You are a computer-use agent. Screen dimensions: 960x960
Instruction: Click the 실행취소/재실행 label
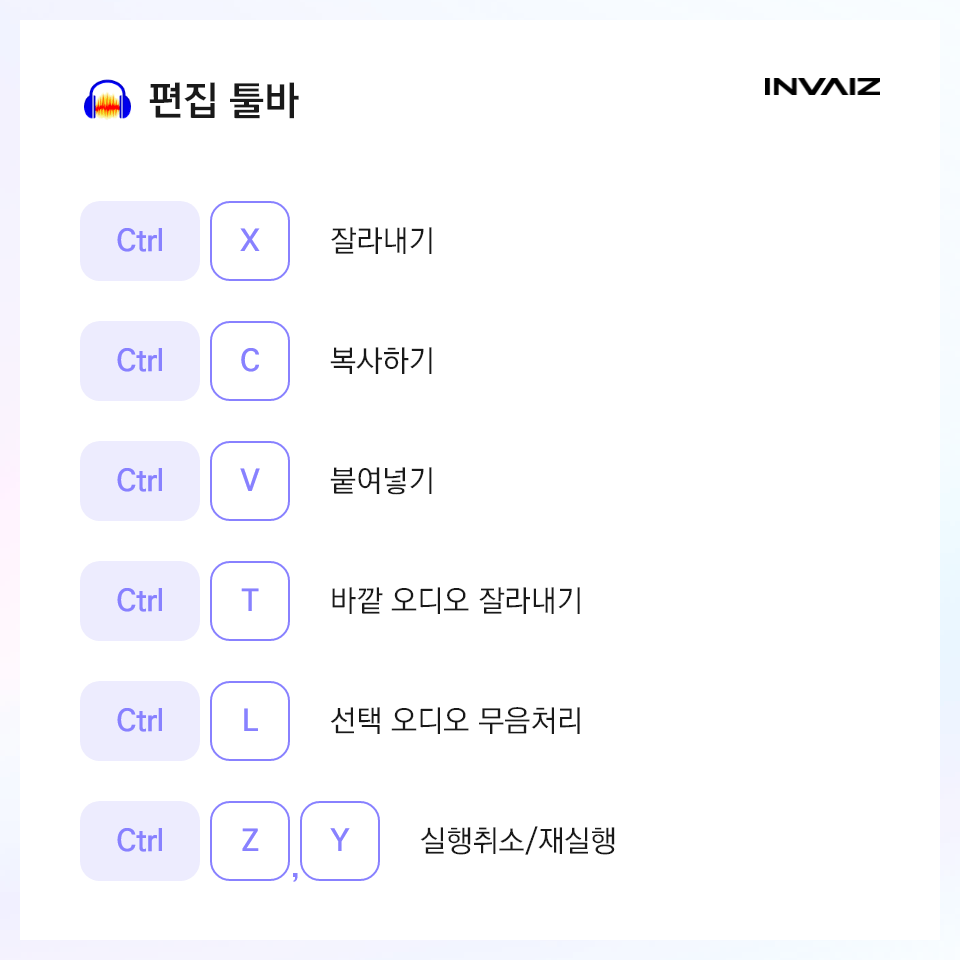pyautogui.click(x=518, y=840)
